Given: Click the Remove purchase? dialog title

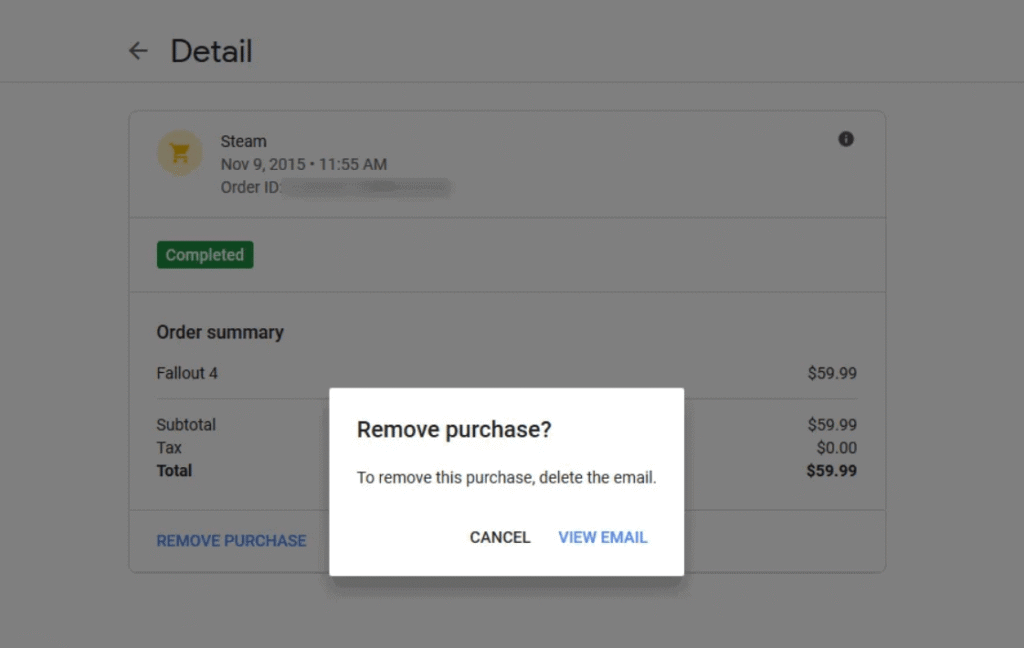Looking at the screenshot, I should pos(454,430).
